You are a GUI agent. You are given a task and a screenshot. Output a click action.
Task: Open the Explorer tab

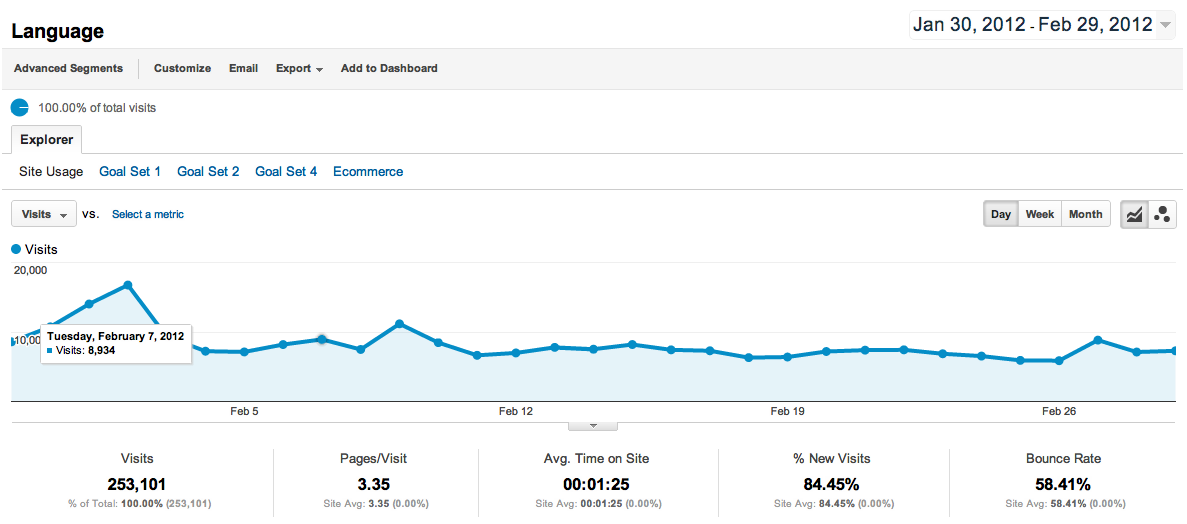pos(47,140)
